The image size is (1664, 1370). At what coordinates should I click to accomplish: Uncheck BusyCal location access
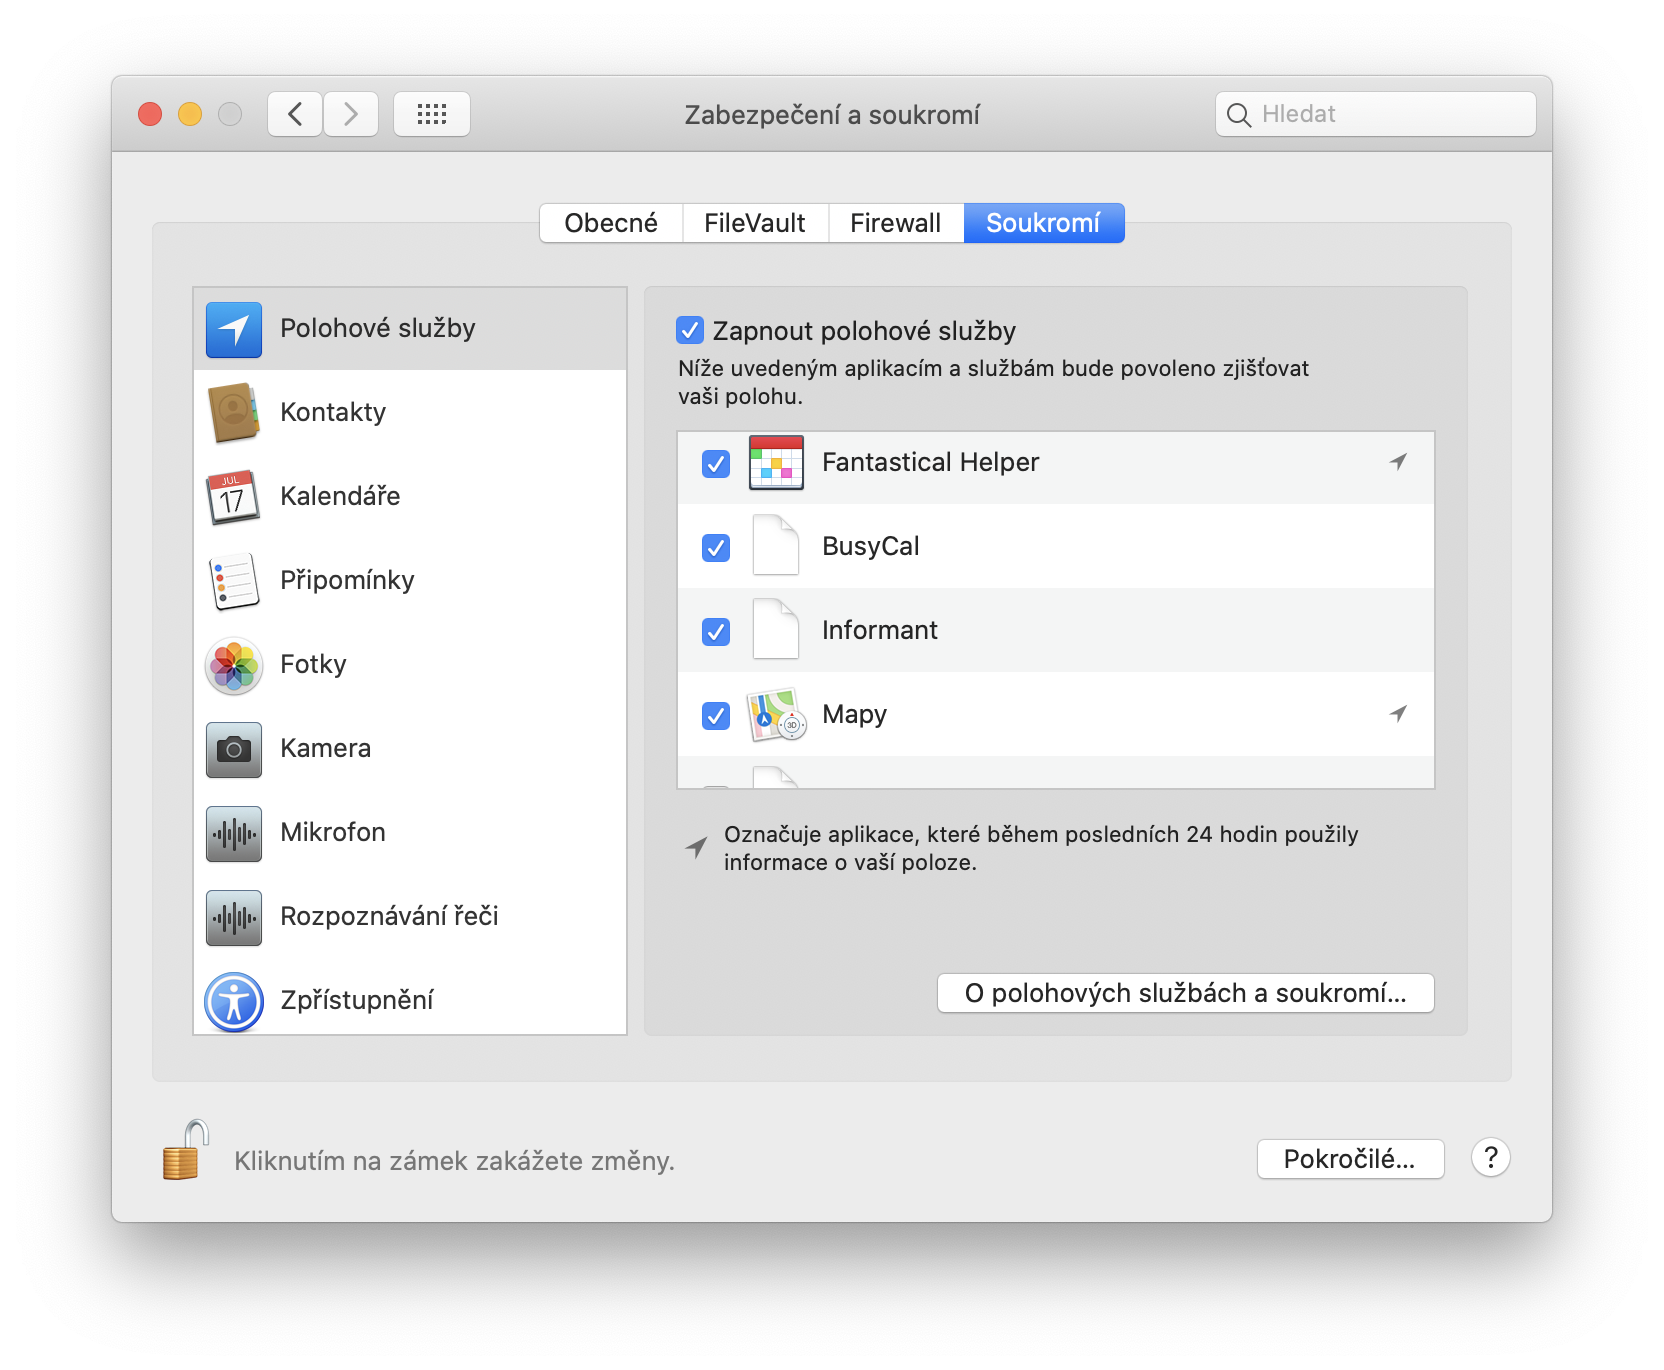click(716, 548)
